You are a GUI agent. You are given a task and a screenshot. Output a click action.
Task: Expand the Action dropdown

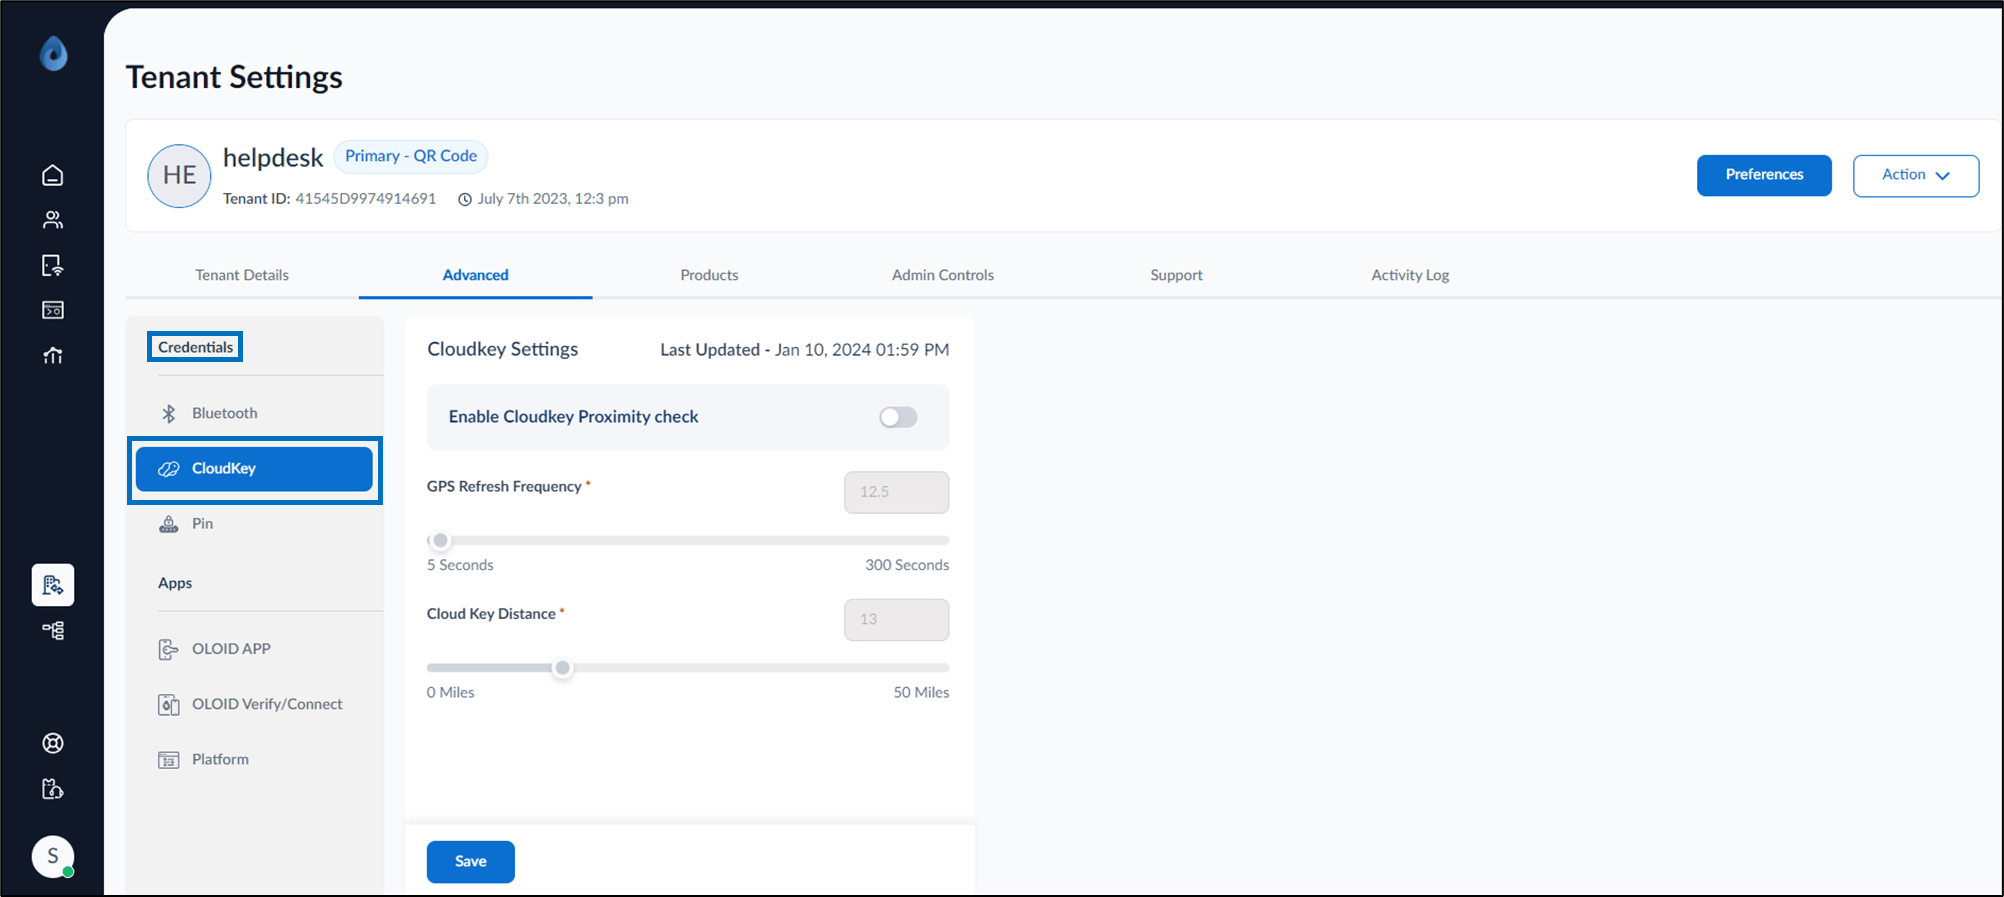click(1916, 175)
